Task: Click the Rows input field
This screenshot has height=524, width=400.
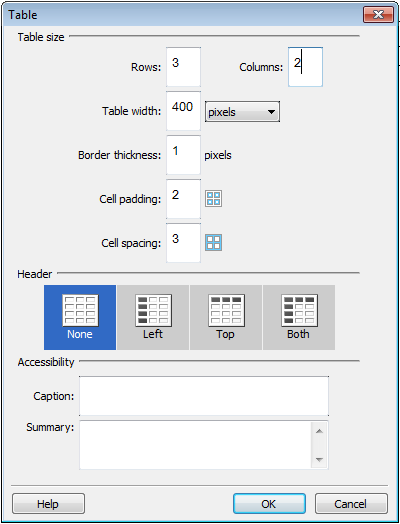Action: (183, 67)
